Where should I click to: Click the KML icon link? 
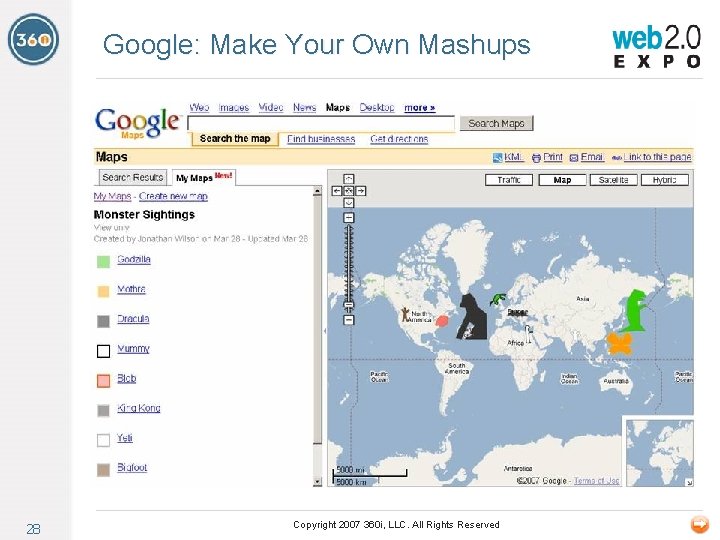[x=508, y=157]
